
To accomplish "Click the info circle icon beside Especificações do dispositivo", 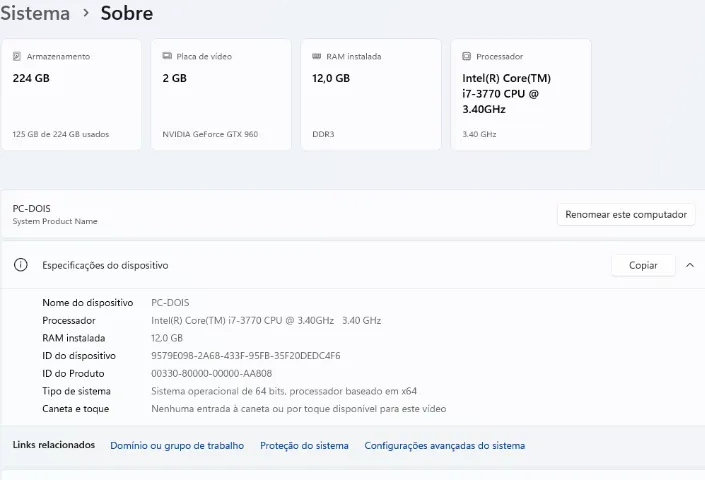I will pyautogui.click(x=21, y=265).
